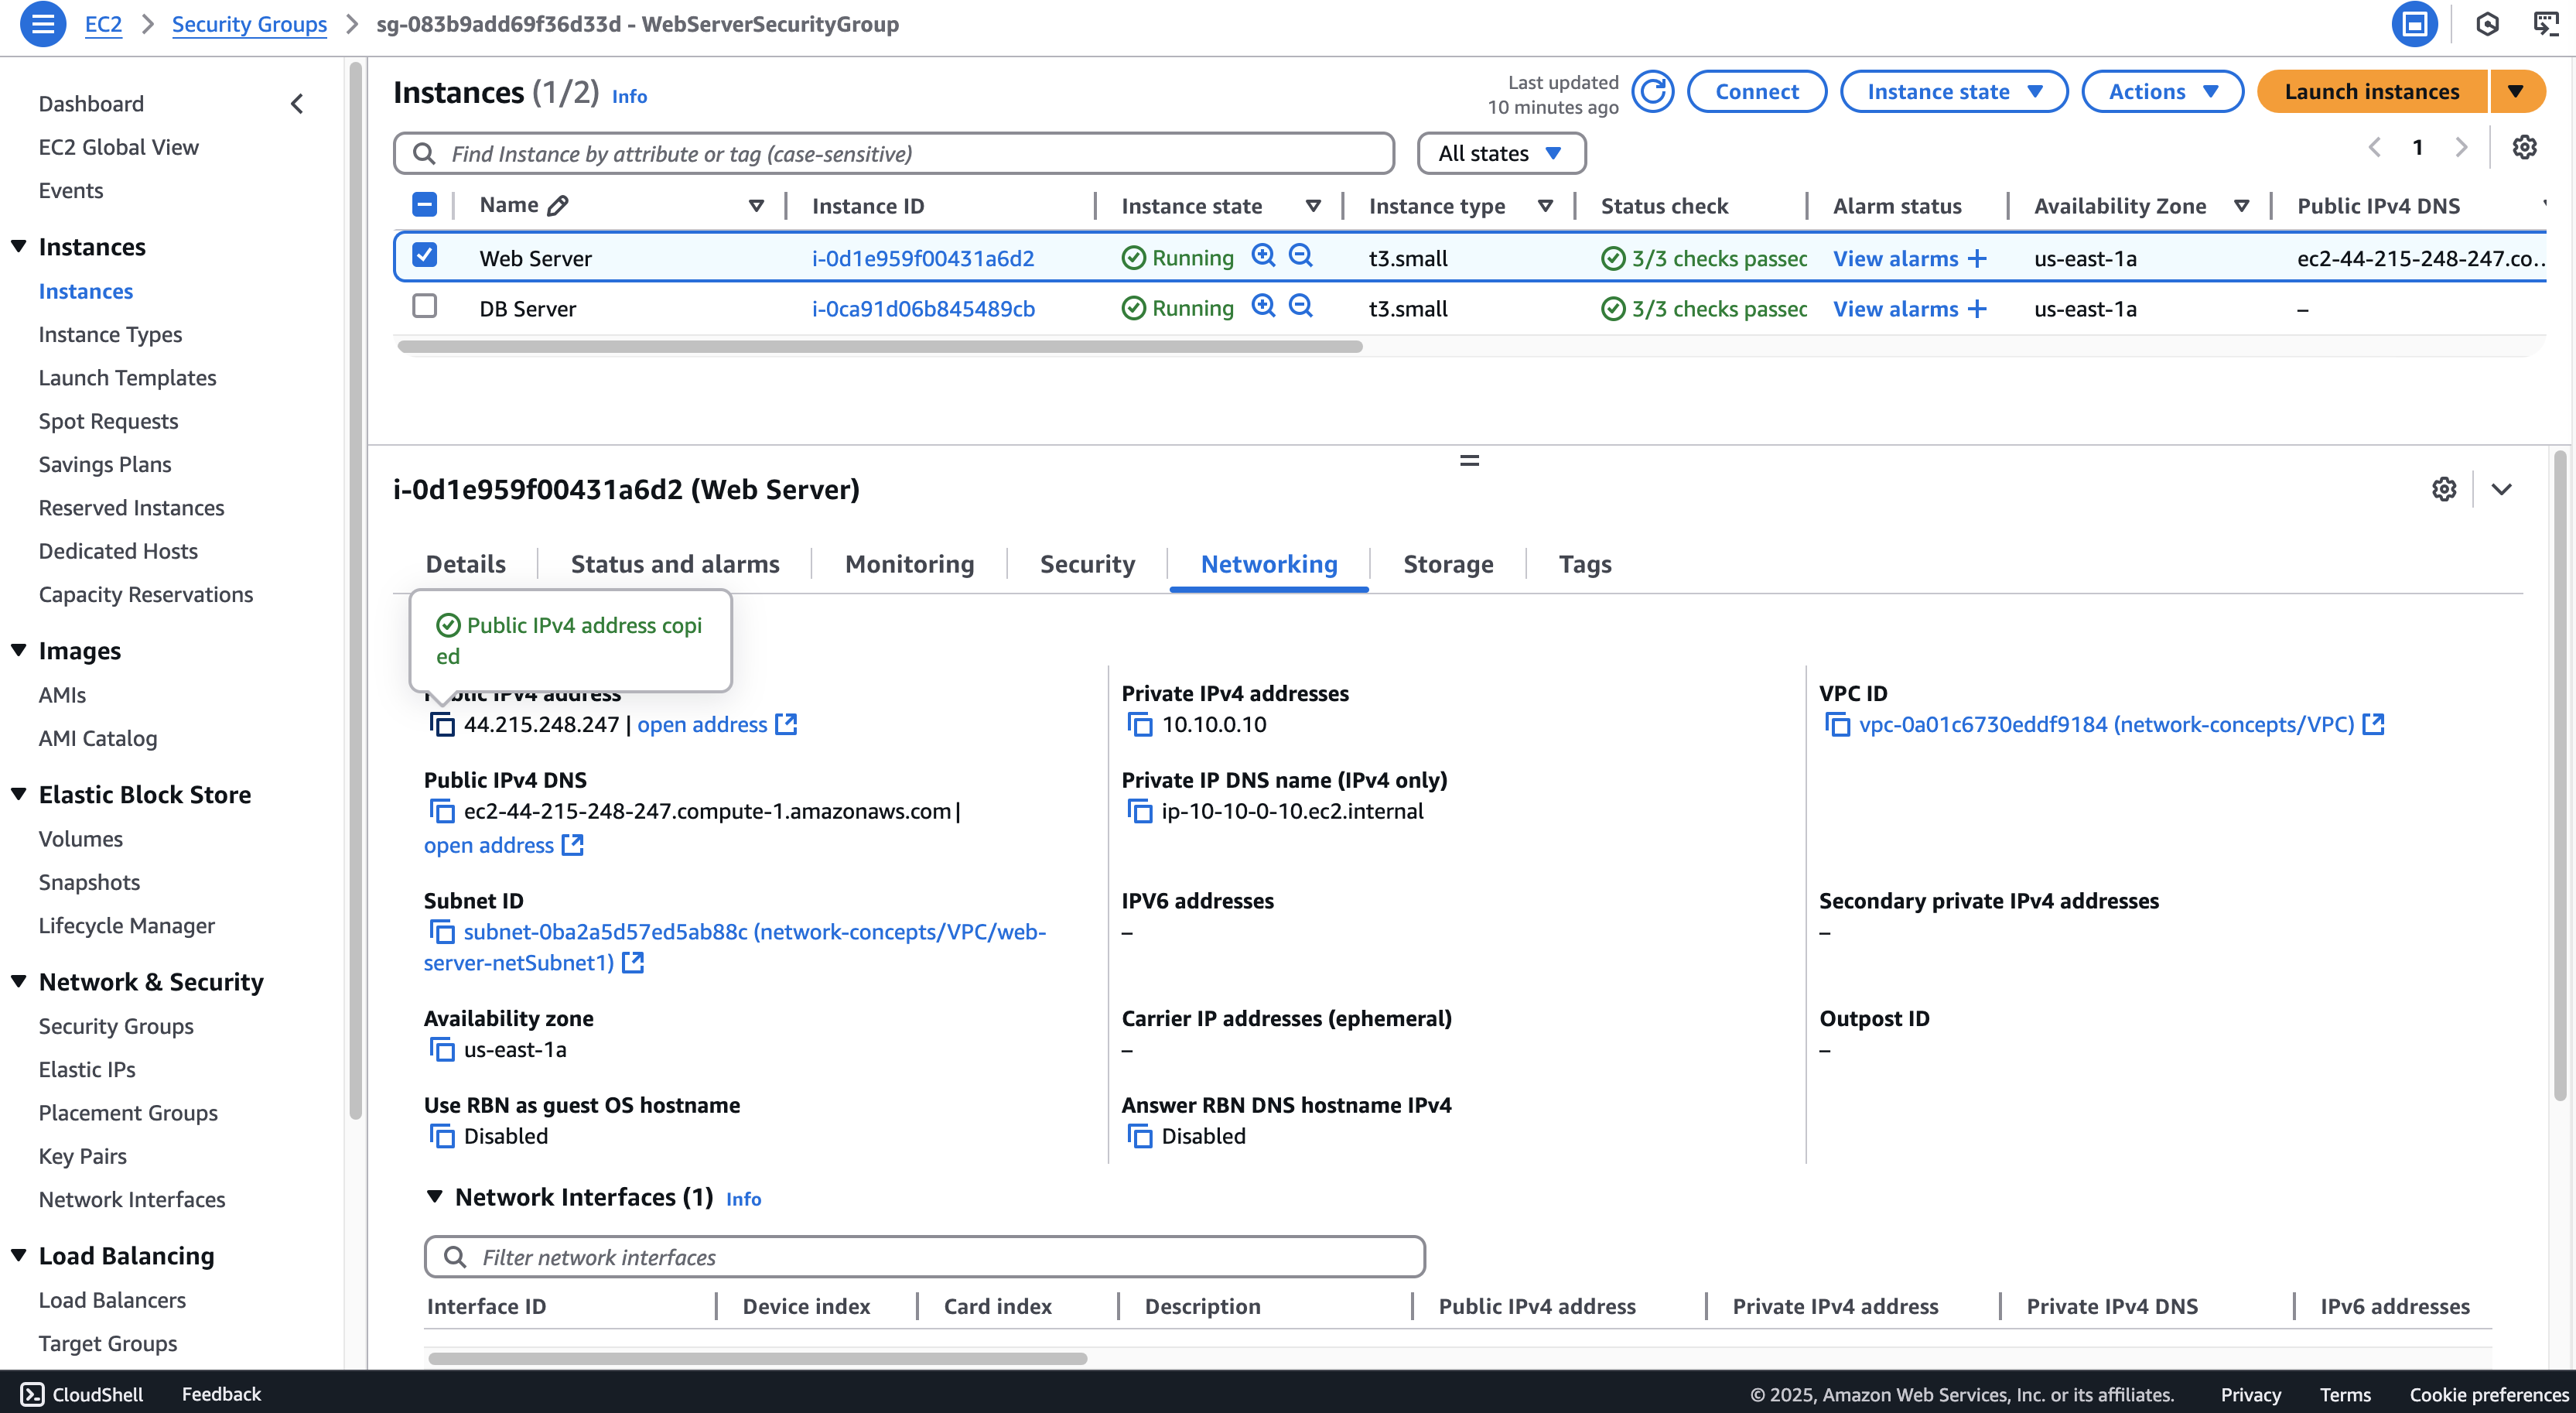Open the CloudShell icon in the footer
2576x1413 pixels.
[32, 1394]
